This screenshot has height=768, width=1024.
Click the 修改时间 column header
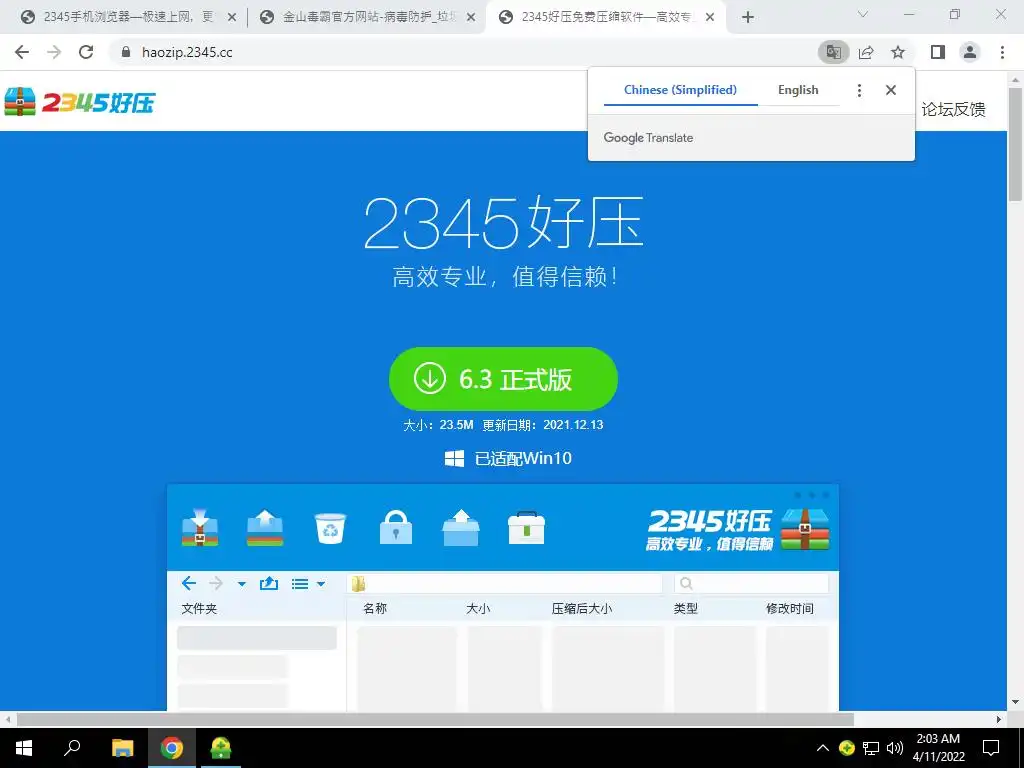790,609
